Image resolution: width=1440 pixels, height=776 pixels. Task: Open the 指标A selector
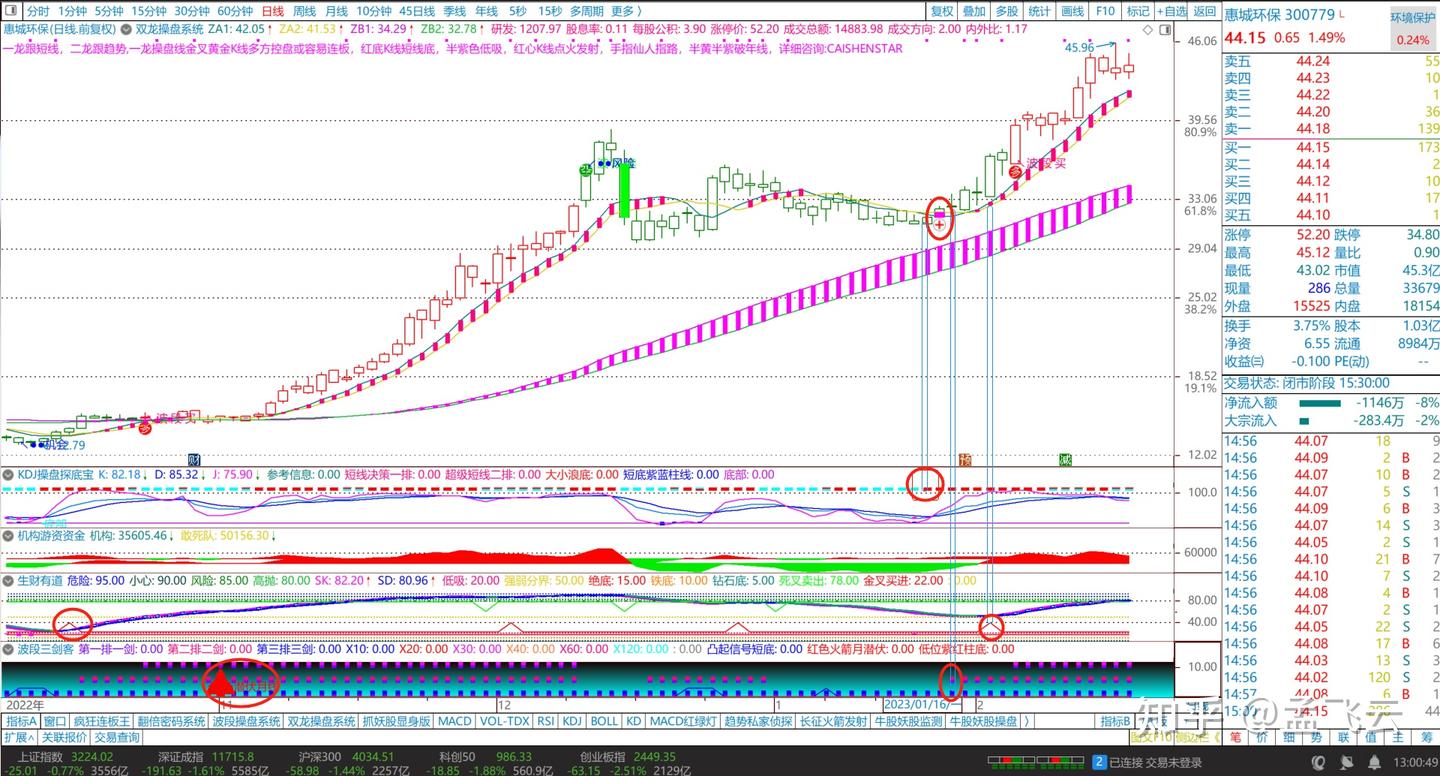coord(21,721)
